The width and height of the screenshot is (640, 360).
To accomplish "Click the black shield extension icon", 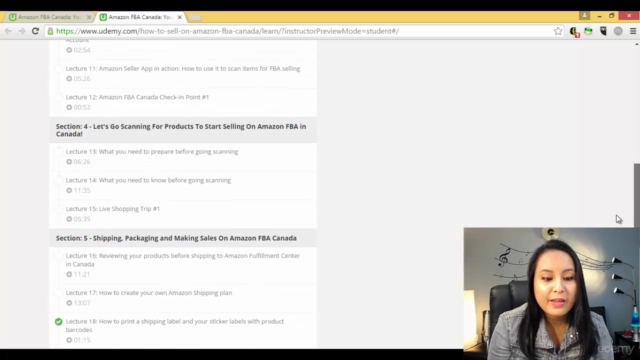I will pos(603,31).
